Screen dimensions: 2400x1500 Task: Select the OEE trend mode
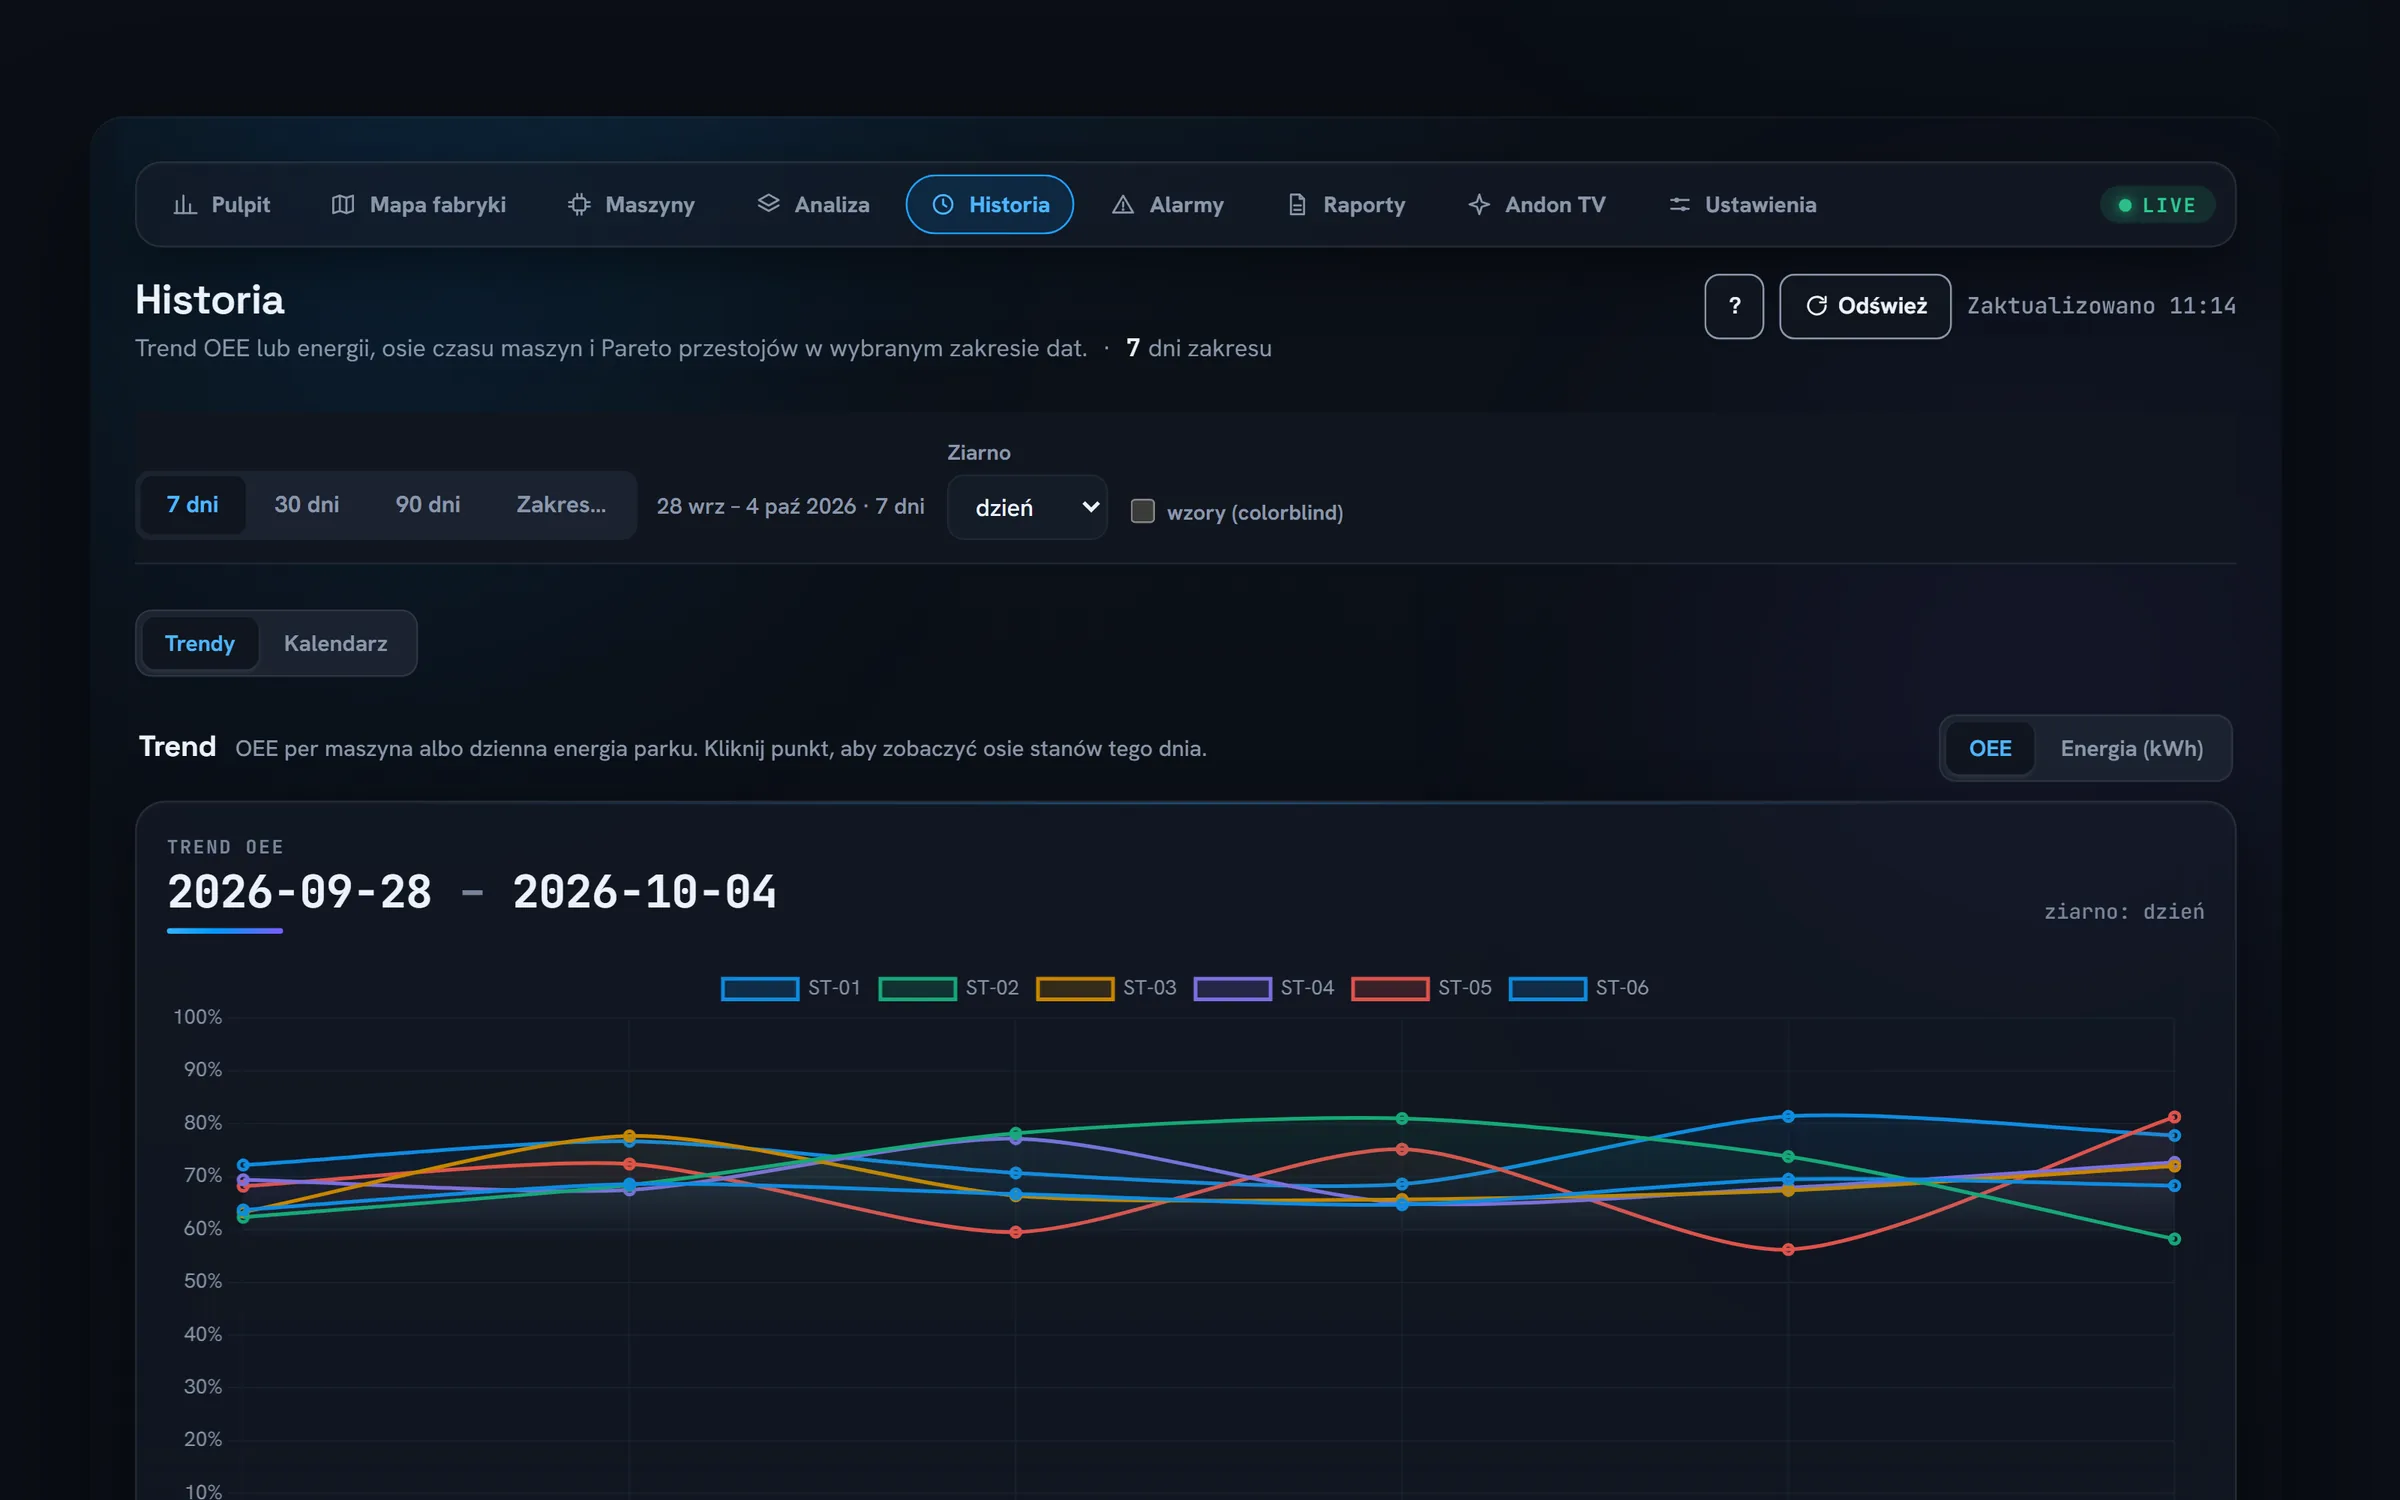[1990, 749]
